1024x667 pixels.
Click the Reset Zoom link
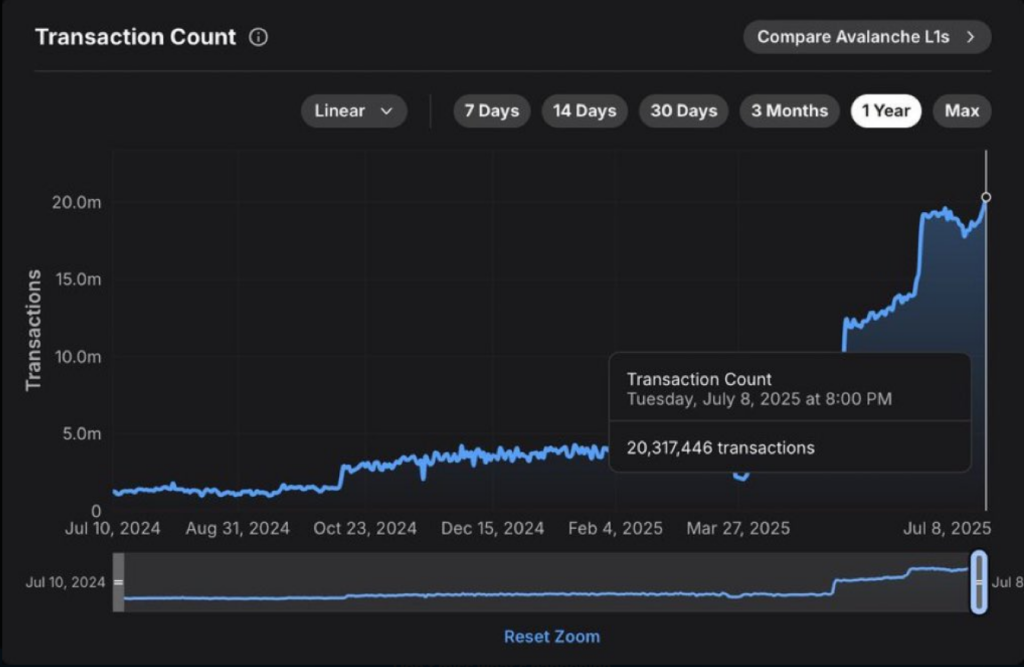pos(551,636)
